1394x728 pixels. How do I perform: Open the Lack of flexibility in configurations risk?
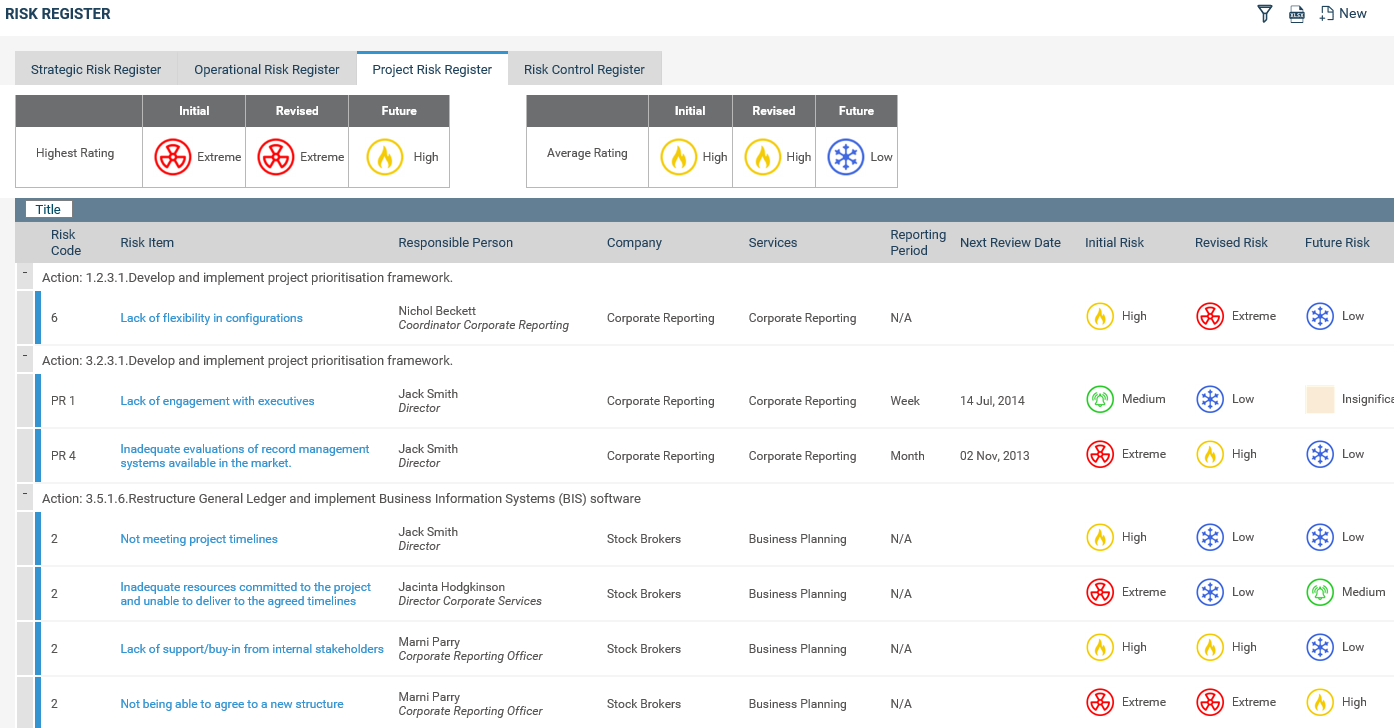pos(211,317)
